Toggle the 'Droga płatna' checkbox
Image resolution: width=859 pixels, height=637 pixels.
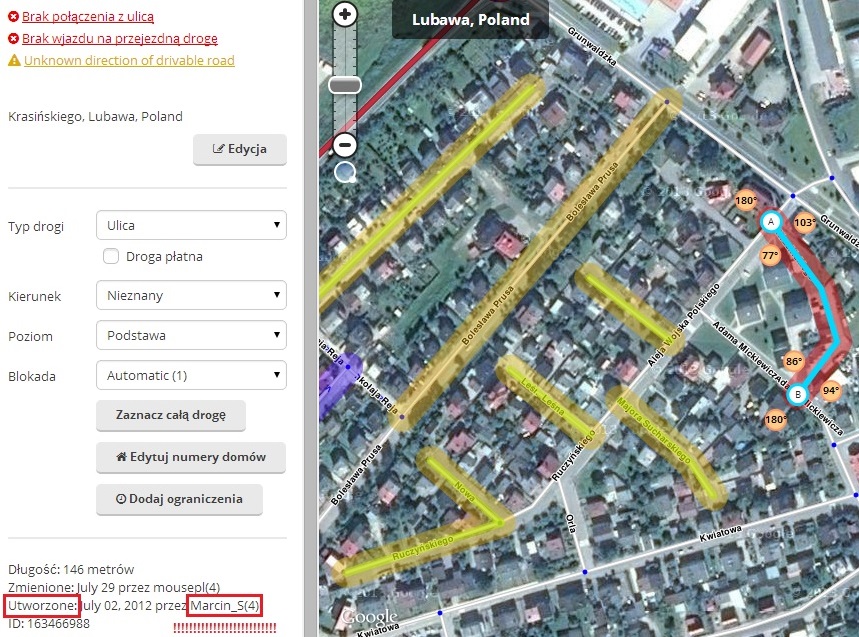111,256
